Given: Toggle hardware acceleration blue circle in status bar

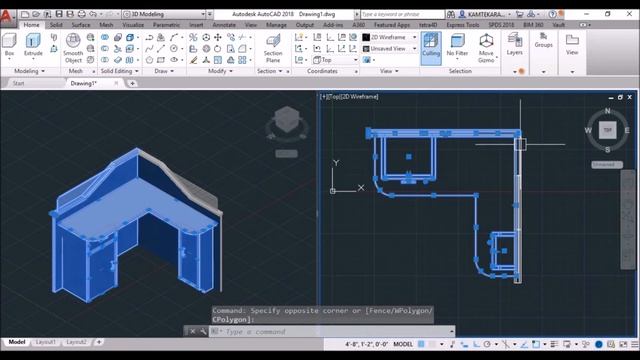Looking at the screenshot, I should tap(598, 344).
